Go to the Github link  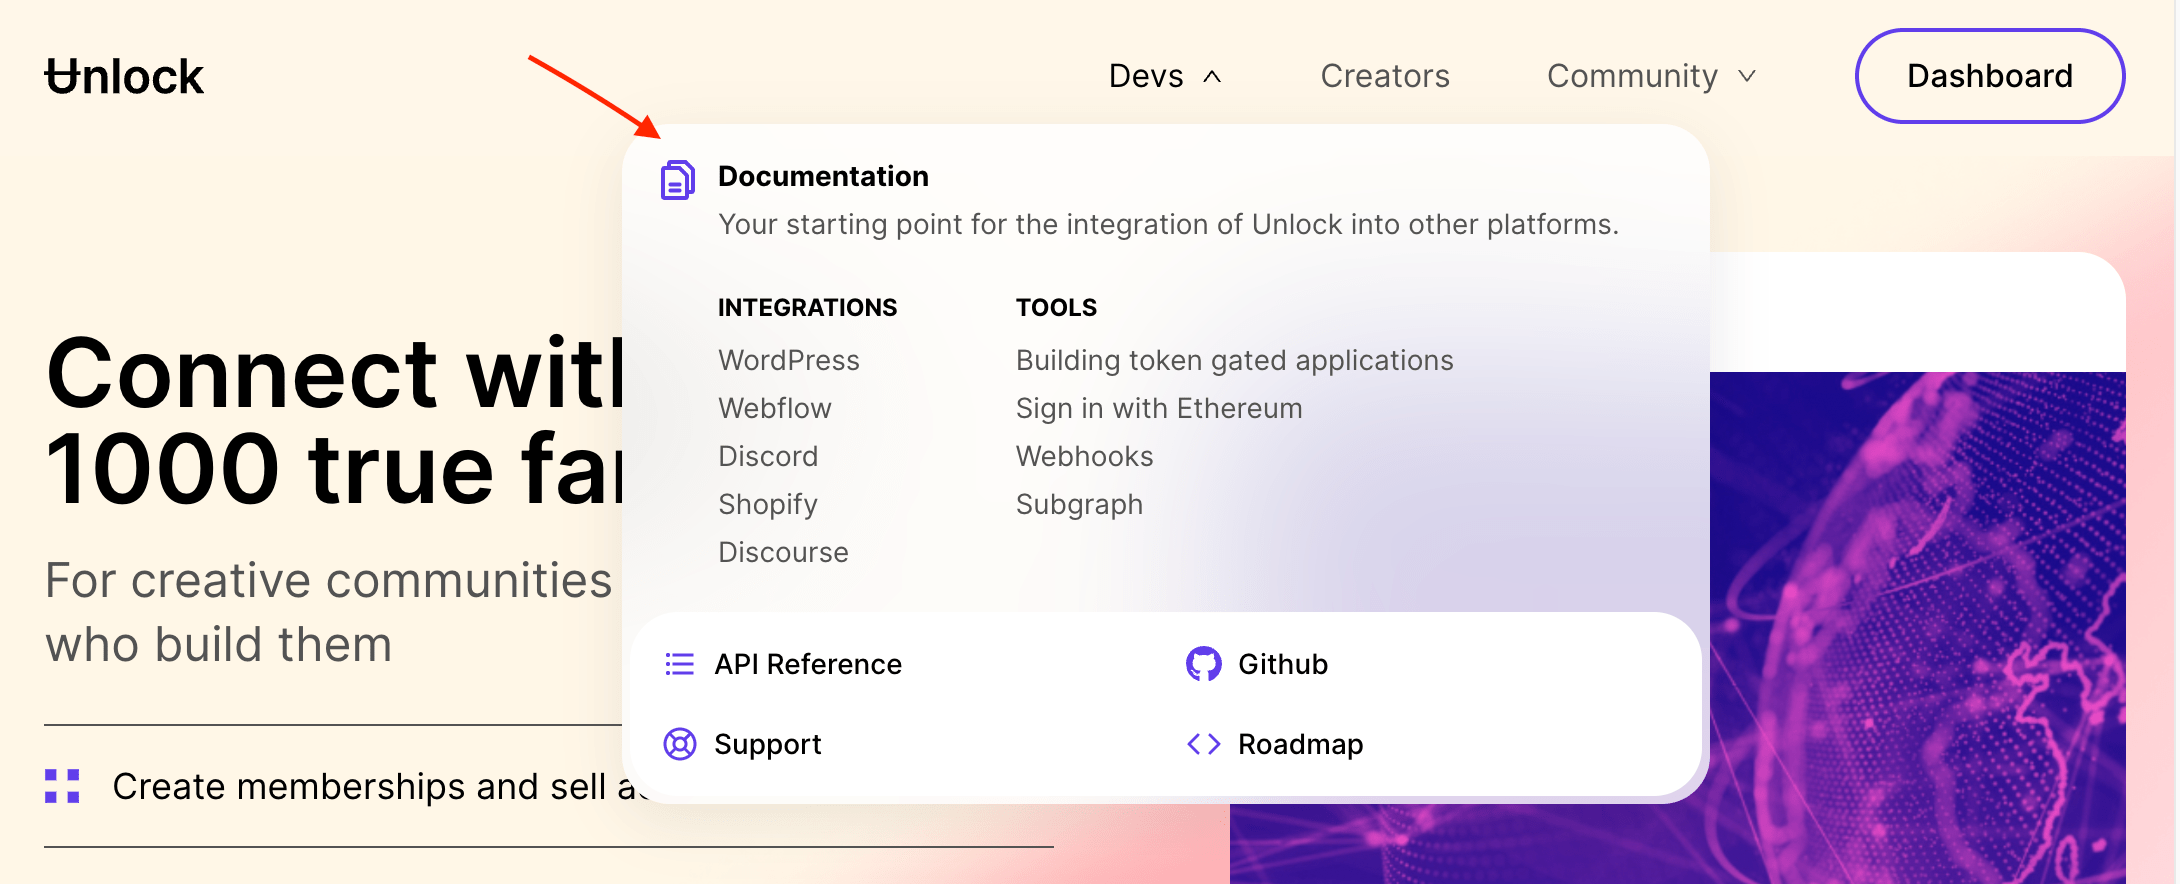coord(1283,664)
